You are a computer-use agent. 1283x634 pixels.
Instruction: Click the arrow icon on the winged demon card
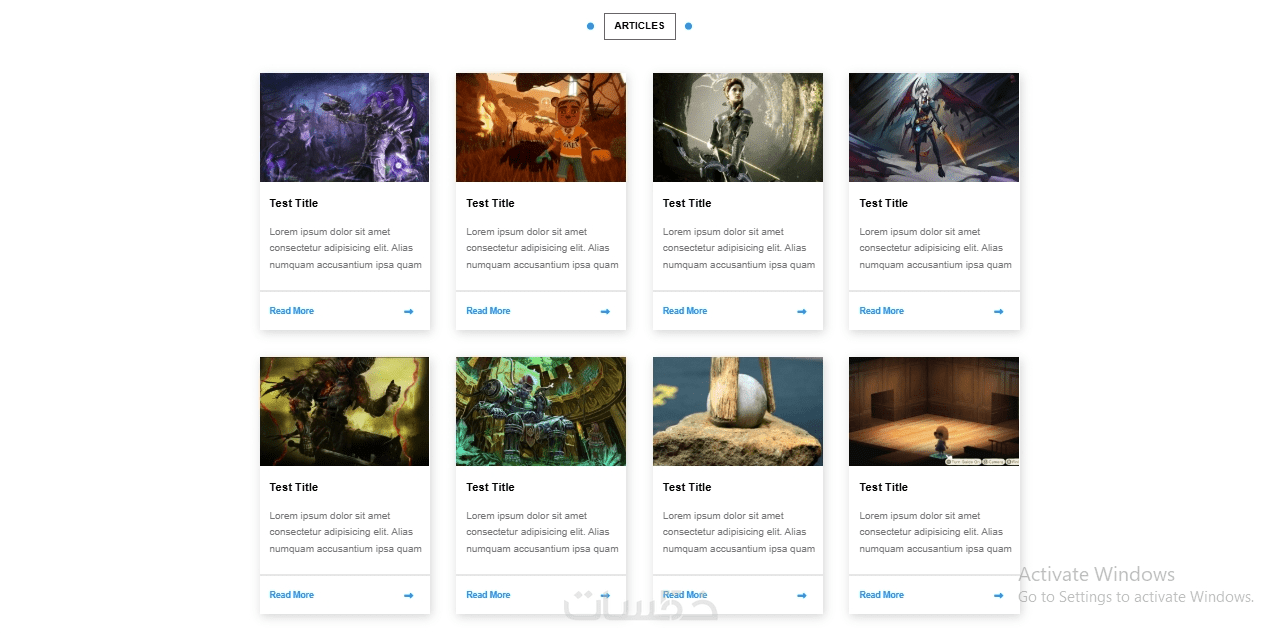[998, 311]
